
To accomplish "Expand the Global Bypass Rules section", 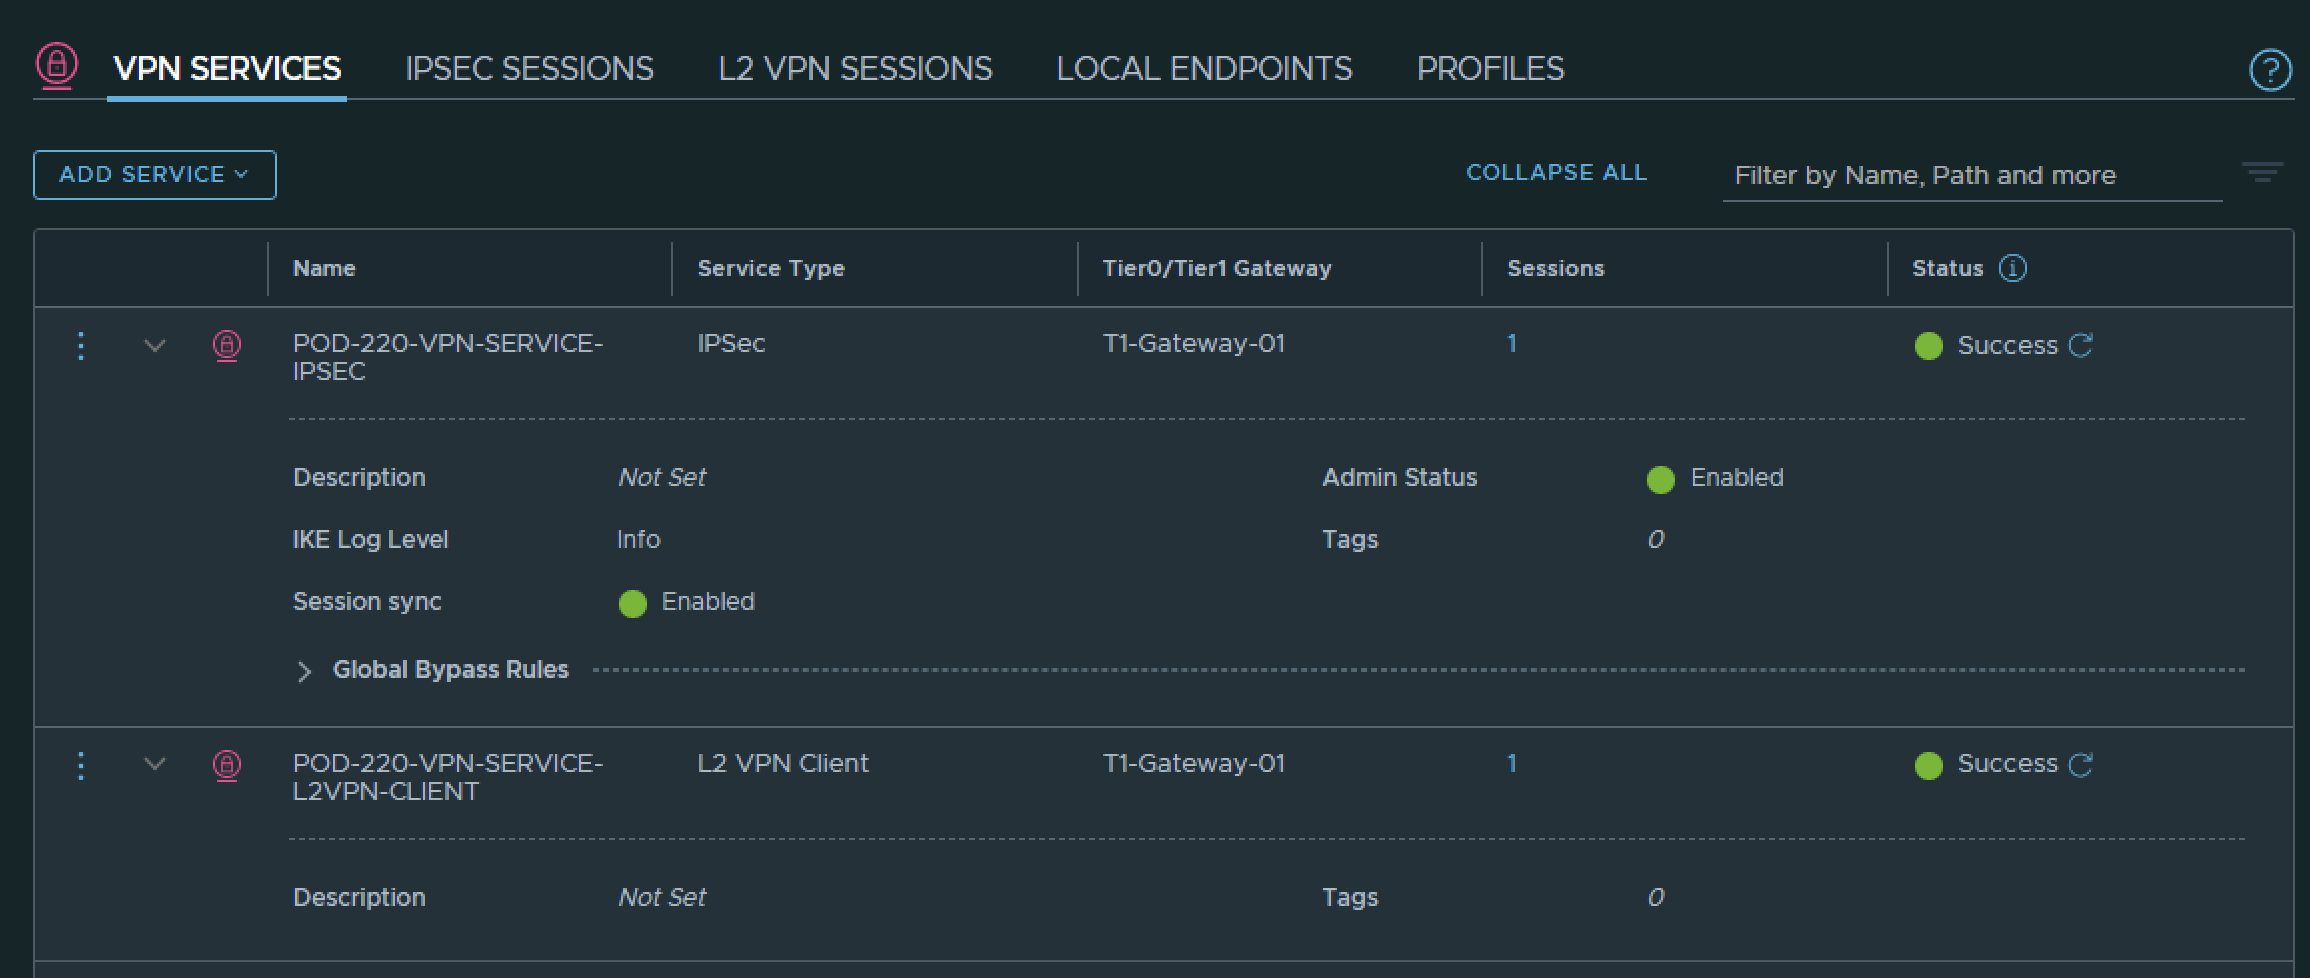I will (304, 671).
